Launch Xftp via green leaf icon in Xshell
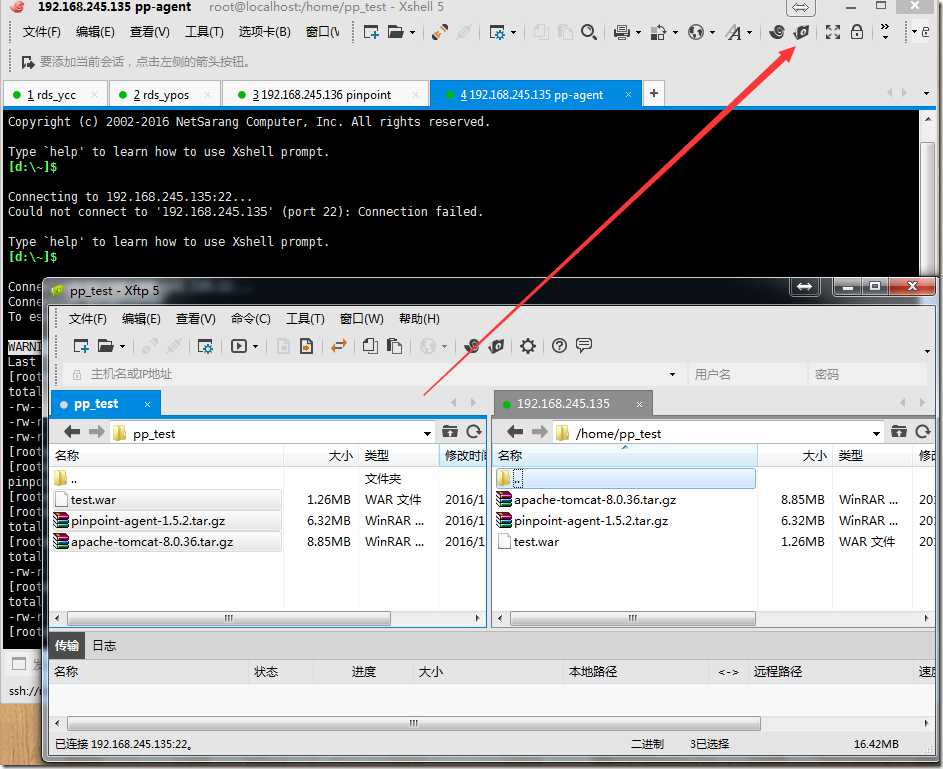The image size is (943, 769). point(801,32)
